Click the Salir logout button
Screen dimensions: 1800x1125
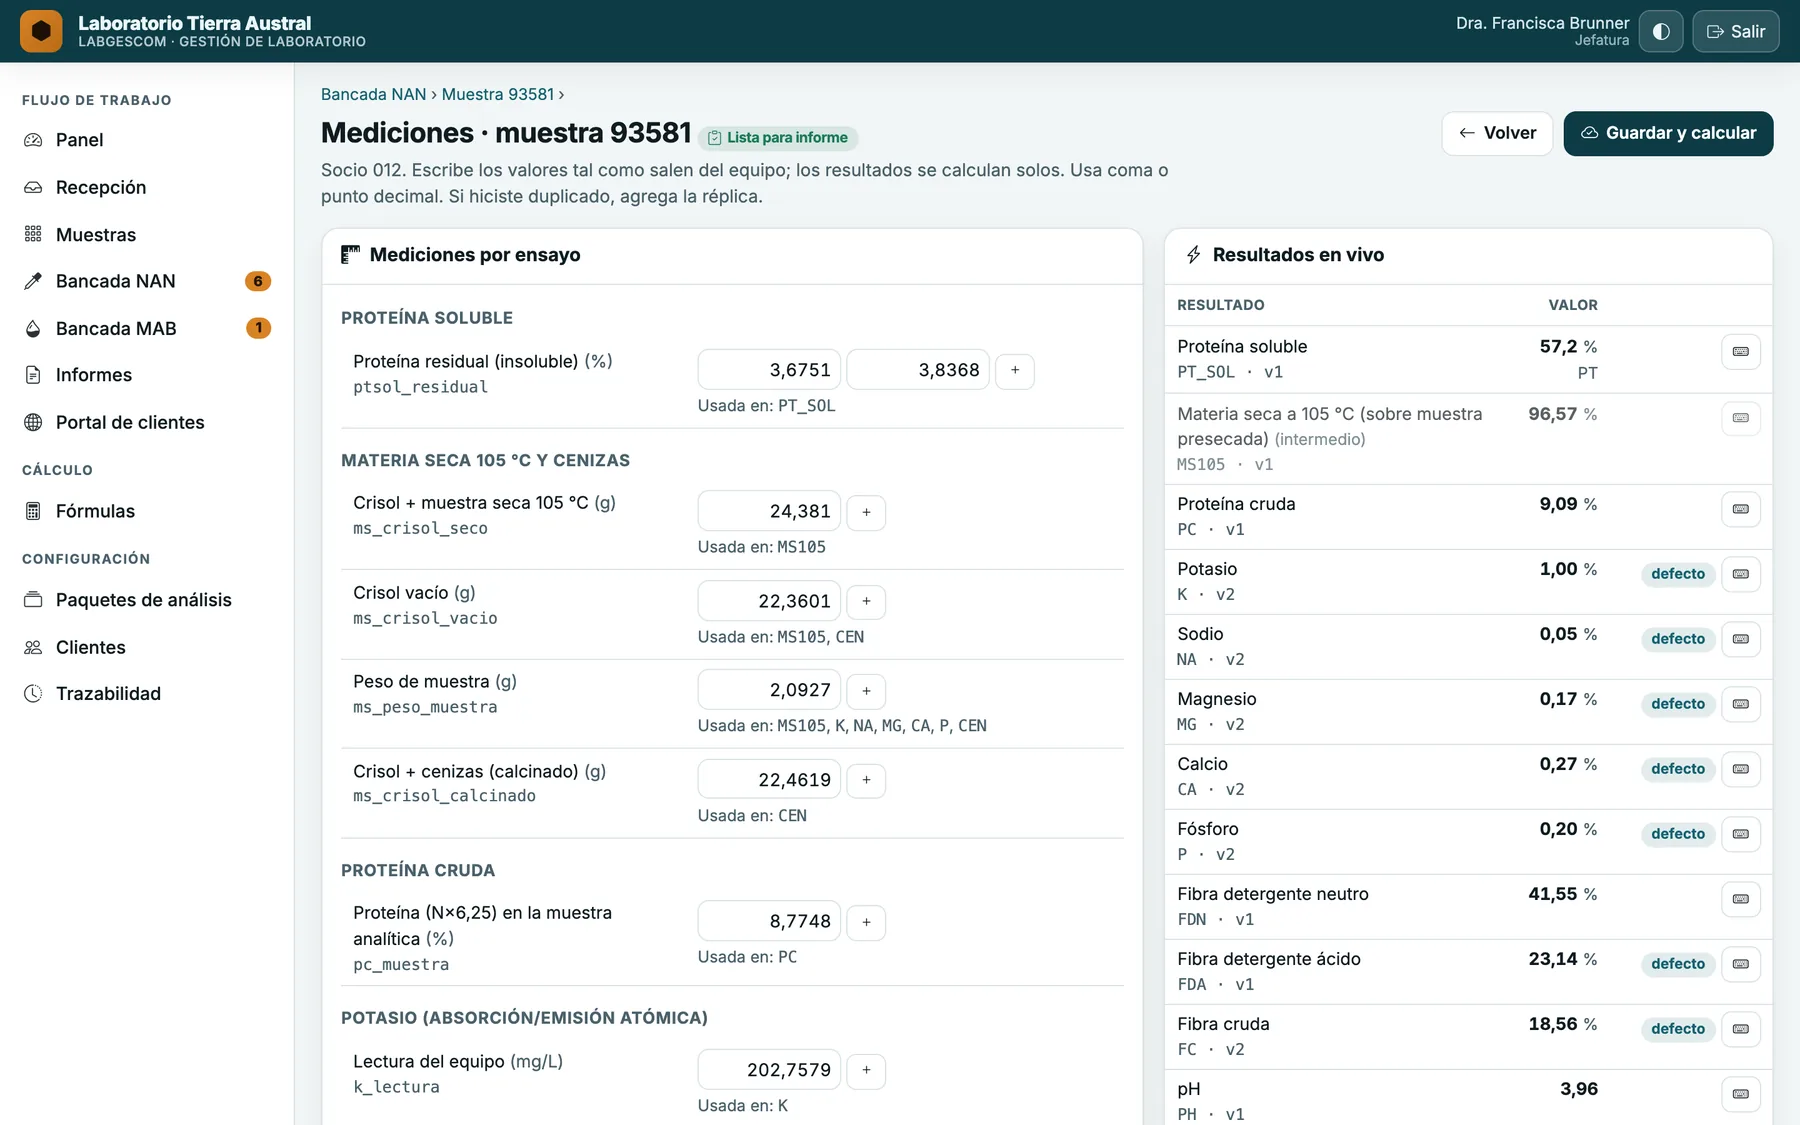pos(1736,31)
